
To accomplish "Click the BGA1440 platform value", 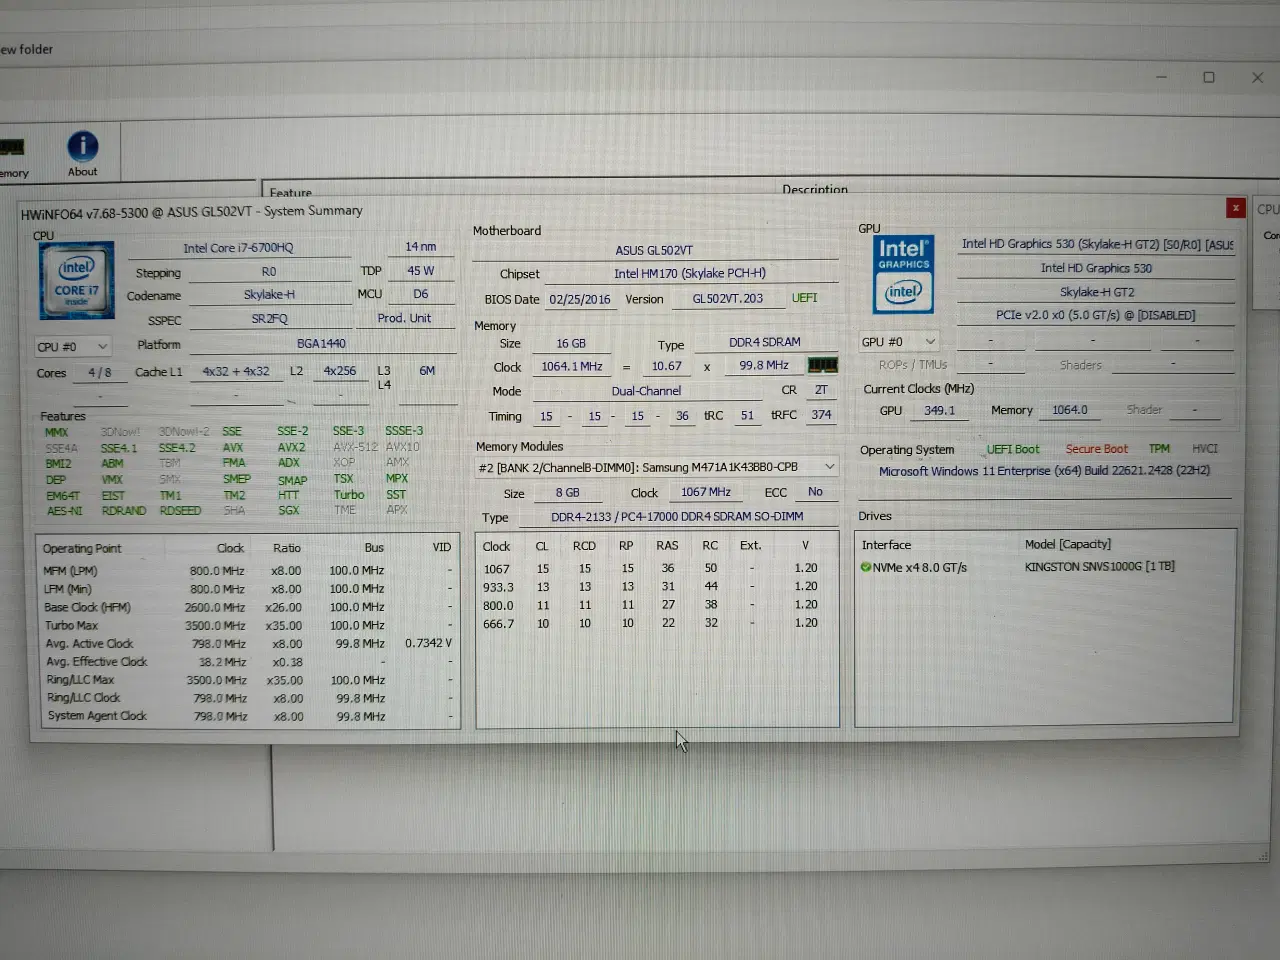I will coord(321,343).
